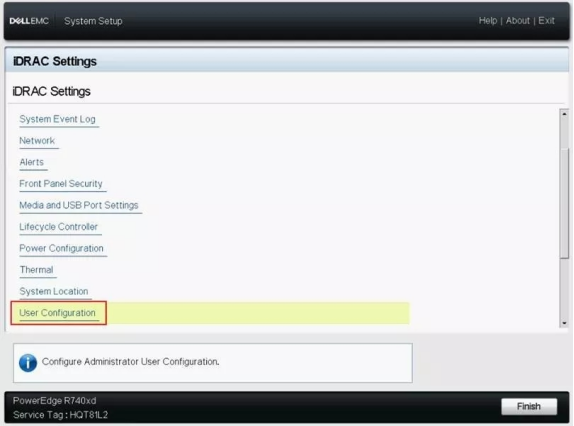The height and width of the screenshot is (426, 574).
Task: Open the System Location link
Action: click(x=54, y=291)
